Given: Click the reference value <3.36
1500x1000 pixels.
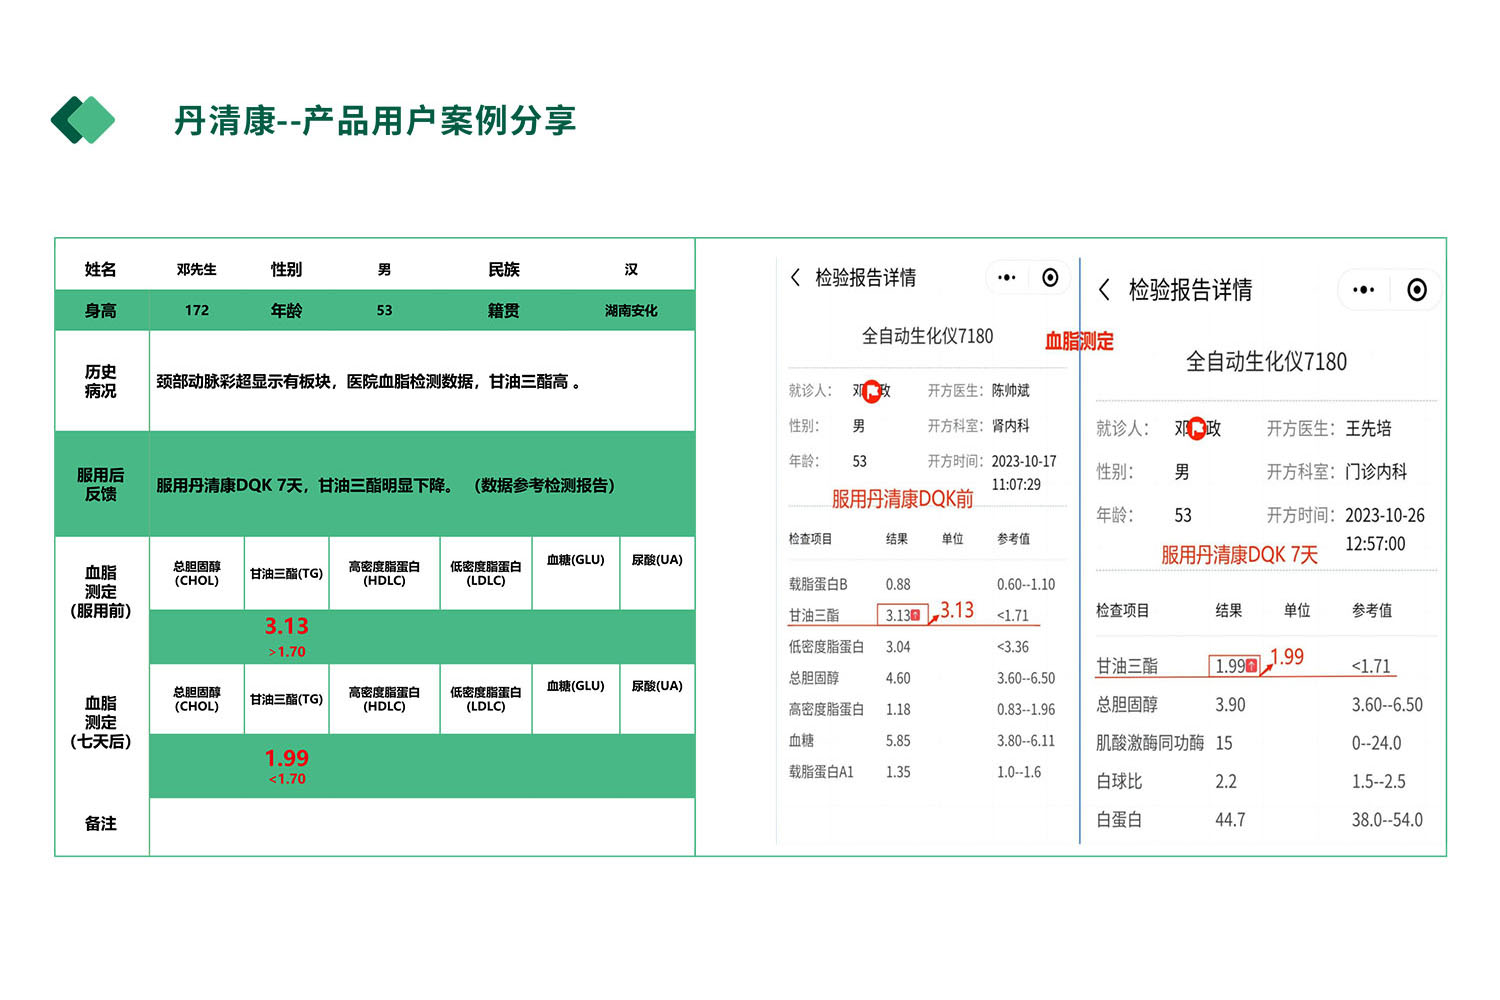Looking at the screenshot, I should coord(1013,647).
